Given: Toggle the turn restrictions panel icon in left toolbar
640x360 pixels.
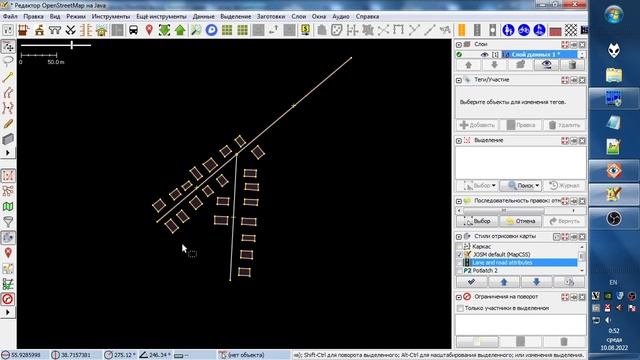Looking at the screenshot, I should click(x=8, y=299).
